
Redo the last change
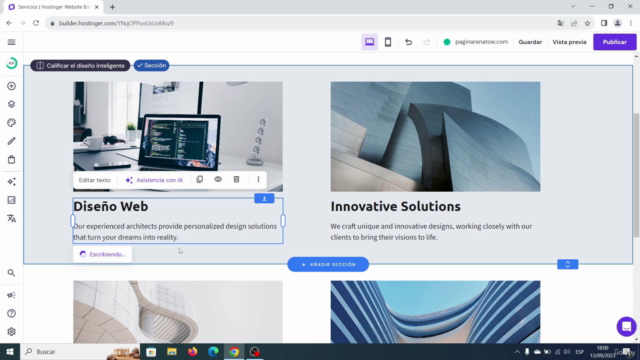tap(427, 42)
